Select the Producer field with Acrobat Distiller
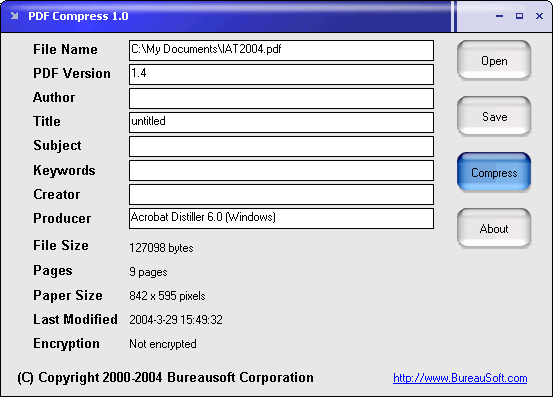Screen dimensions: 553x397 coord(281,218)
